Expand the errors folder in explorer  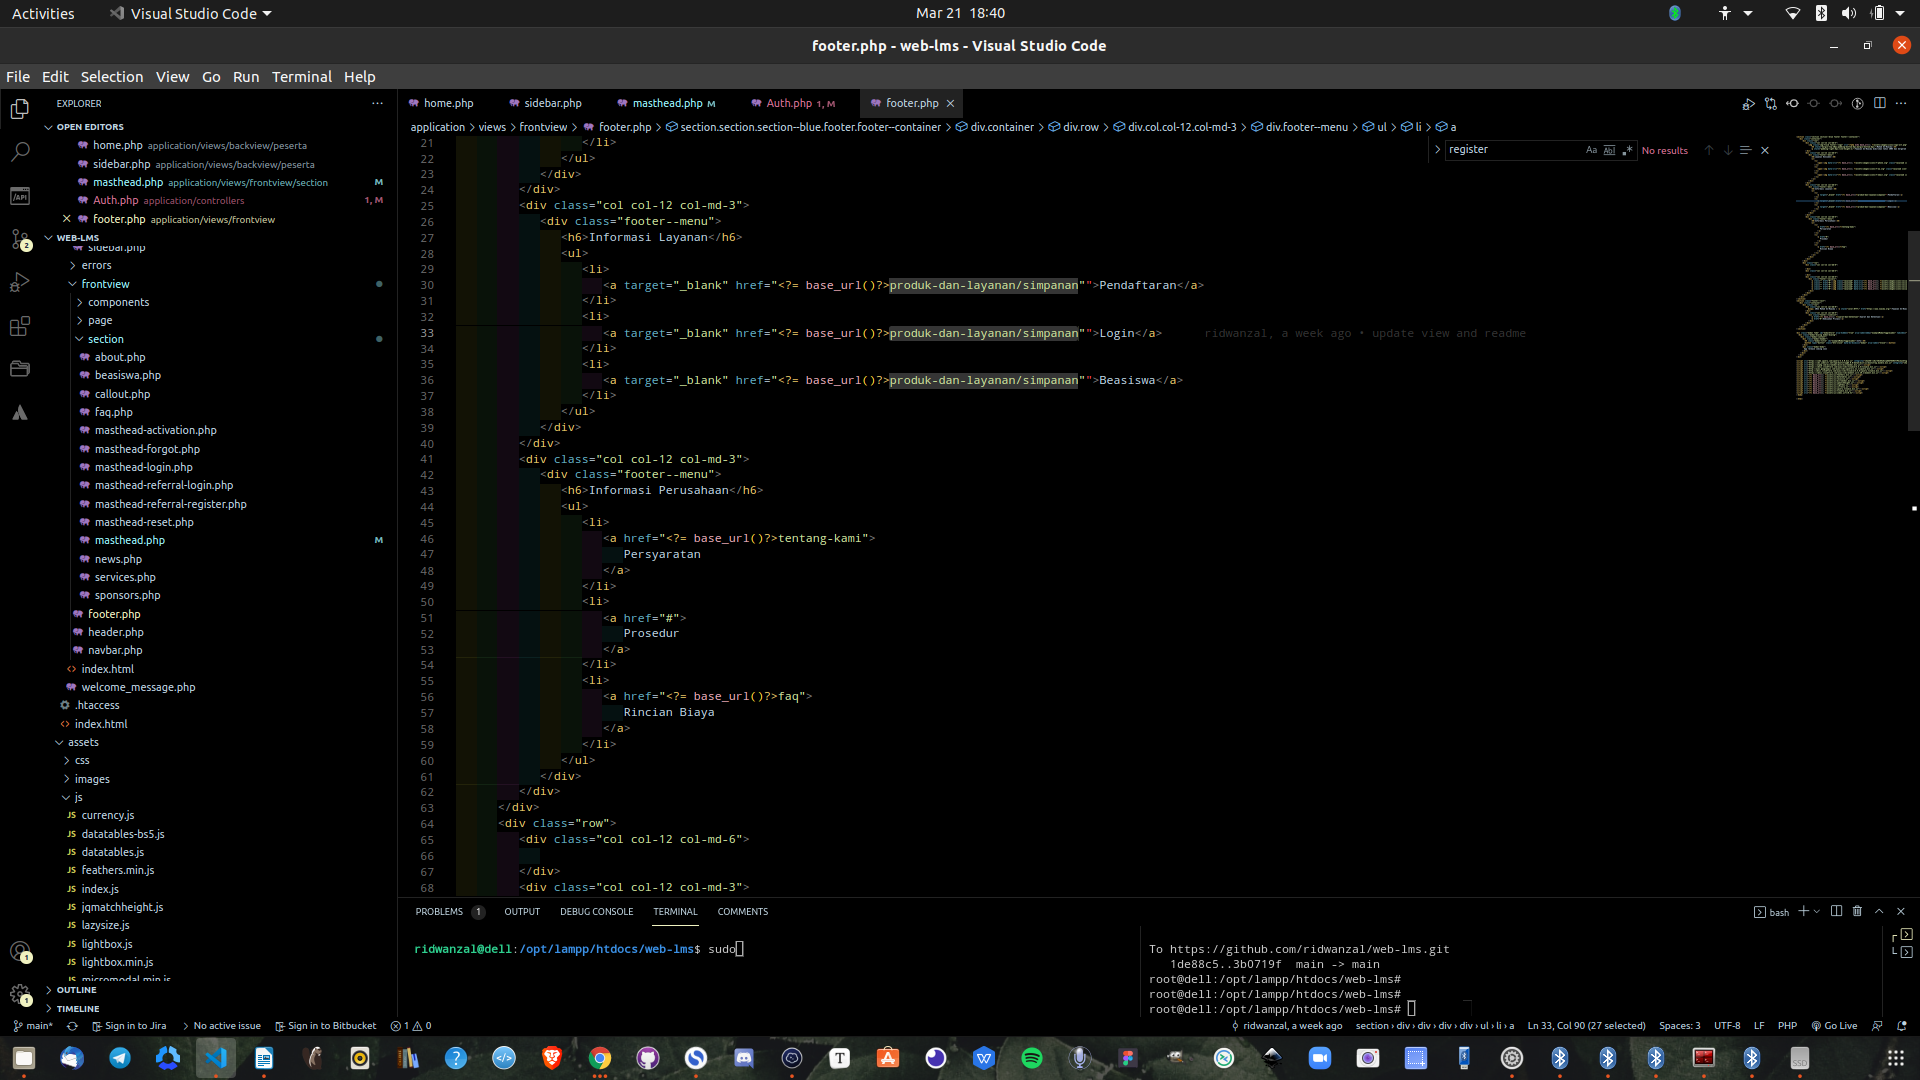(96, 265)
